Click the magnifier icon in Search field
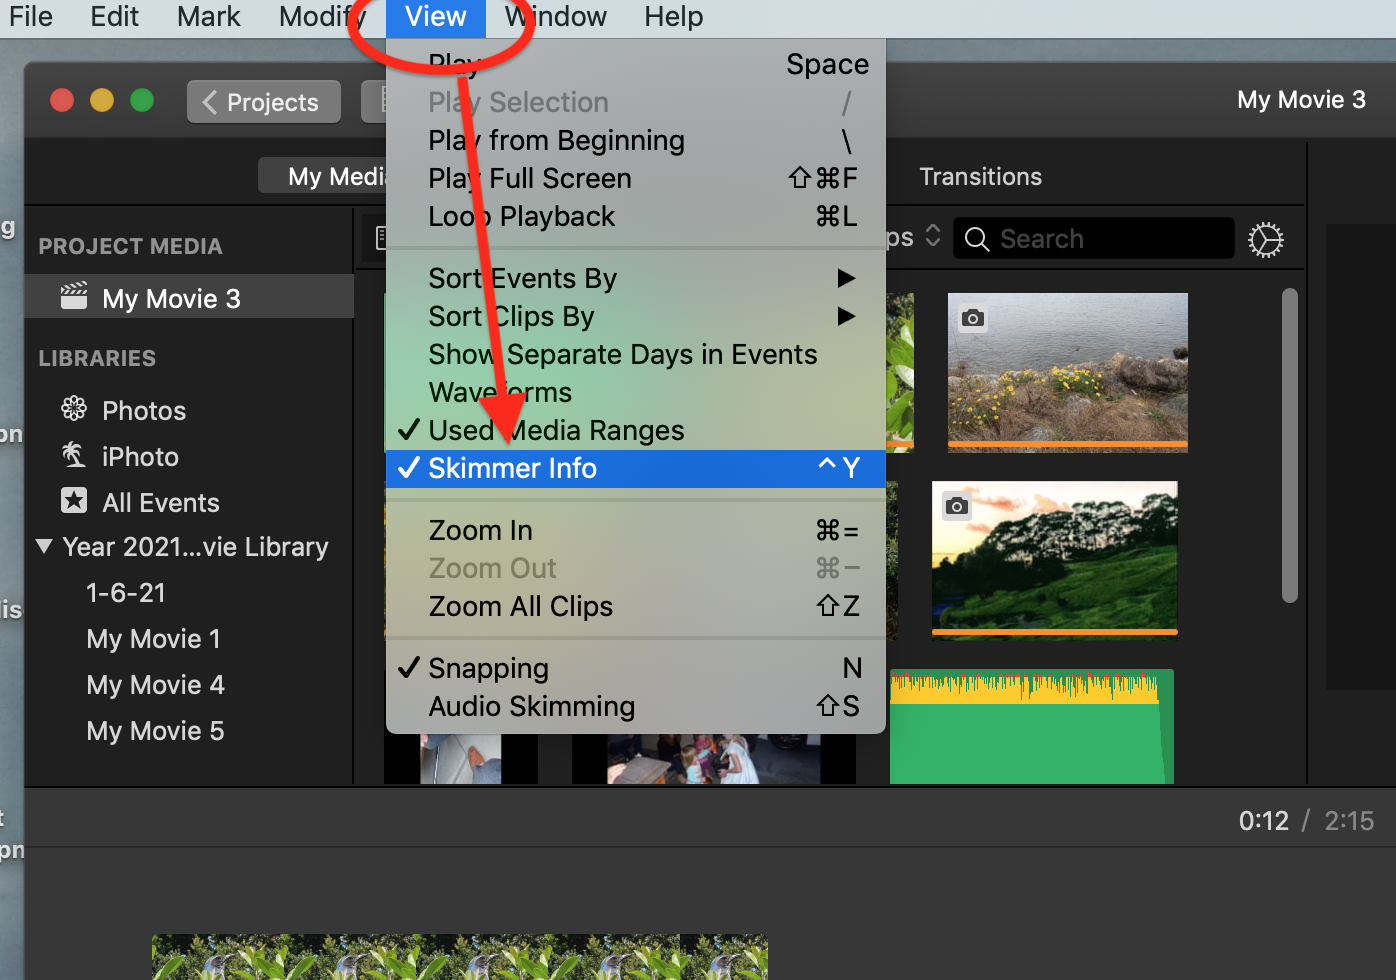Screen dimensions: 1396x980 point(977,240)
